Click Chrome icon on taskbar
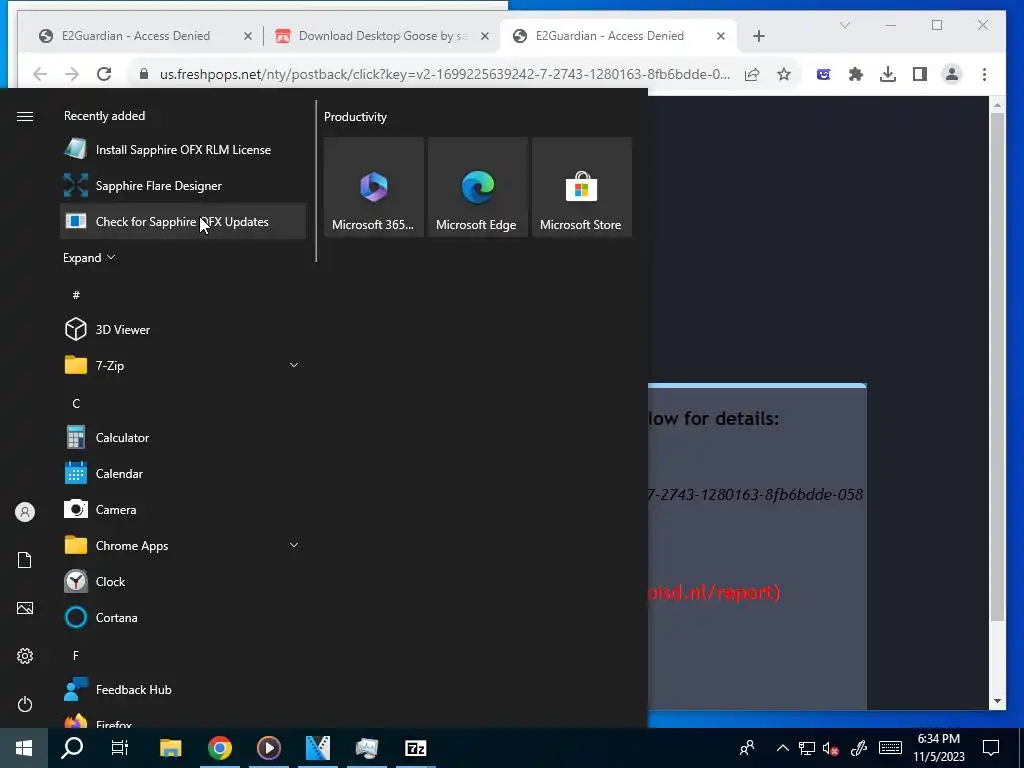The width and height of the screenshot is (1024, 768). click(219, 748)
